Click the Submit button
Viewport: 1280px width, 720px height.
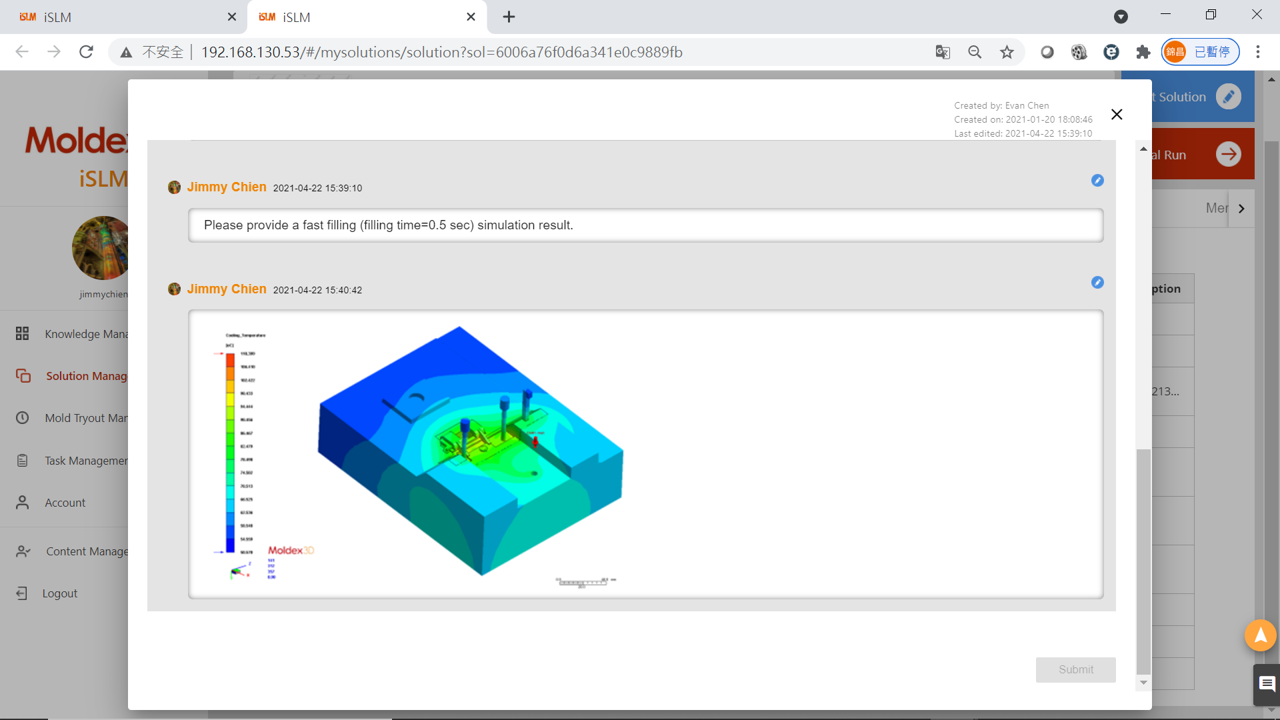point(1076,669)
